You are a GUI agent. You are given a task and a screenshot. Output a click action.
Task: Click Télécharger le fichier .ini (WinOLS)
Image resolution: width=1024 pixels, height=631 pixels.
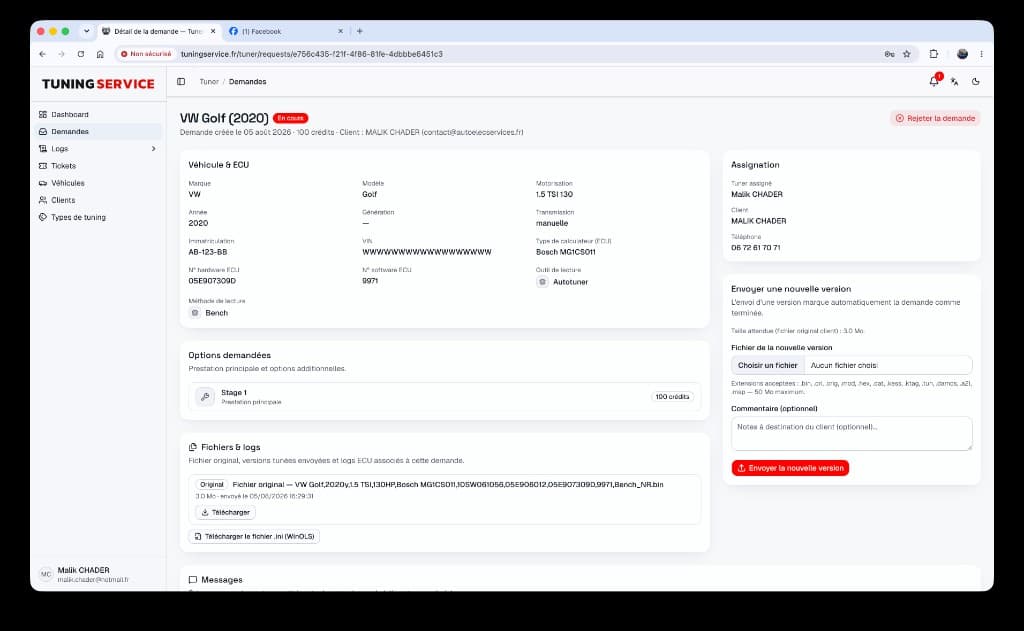point(254,536)
